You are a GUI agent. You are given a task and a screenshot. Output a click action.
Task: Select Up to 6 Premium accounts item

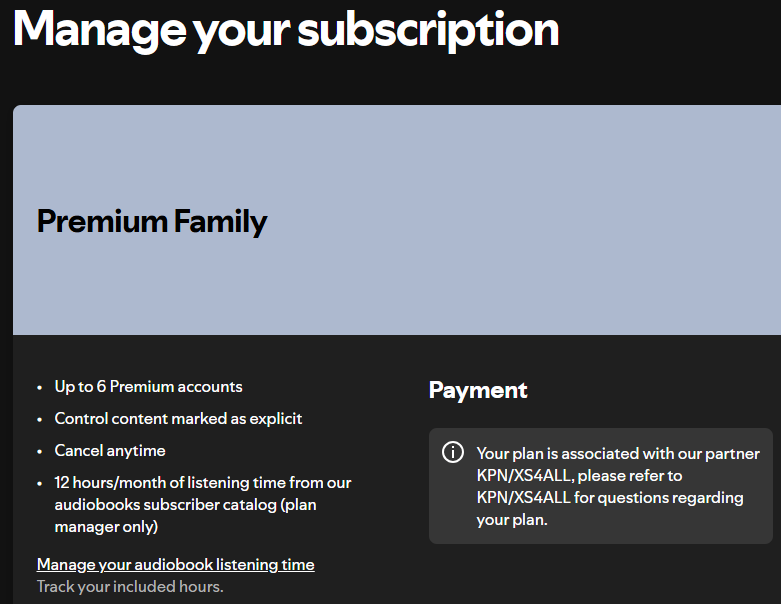point(148,387)
